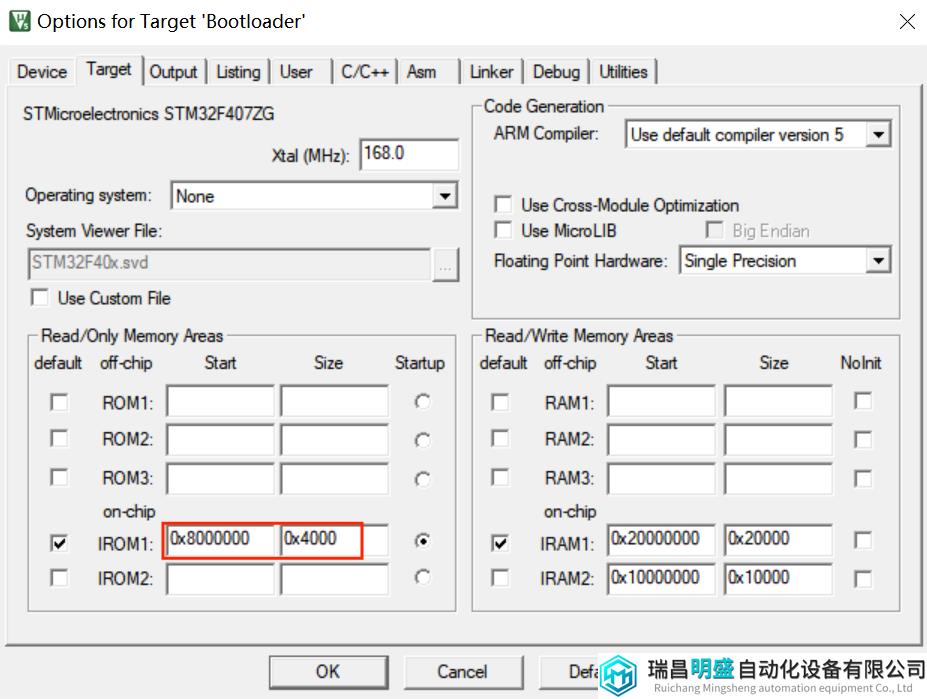Toggle the ROM3 default checkbox
The width and height of the screenshot is (927, 699).
59,477
